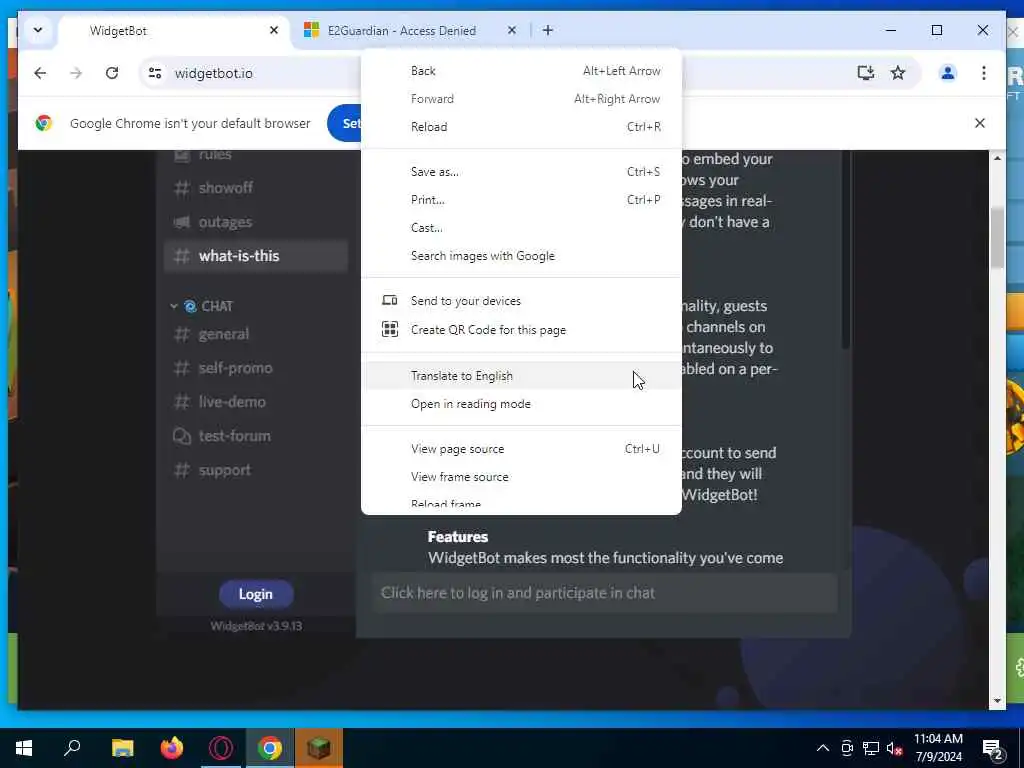Select the WidgetBot tab
Viewport: 1024px width, 768px height.
(x=174, y=31)
